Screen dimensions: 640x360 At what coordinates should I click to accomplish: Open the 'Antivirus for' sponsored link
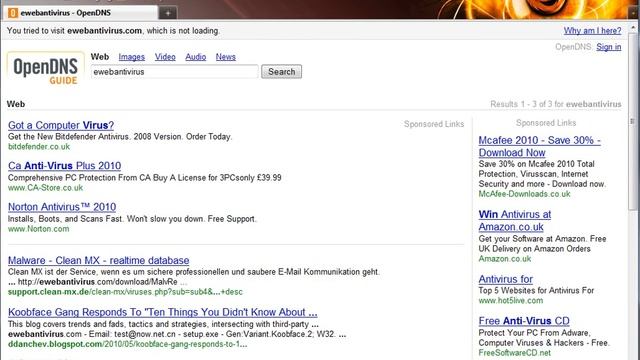(x=506, y=279)
